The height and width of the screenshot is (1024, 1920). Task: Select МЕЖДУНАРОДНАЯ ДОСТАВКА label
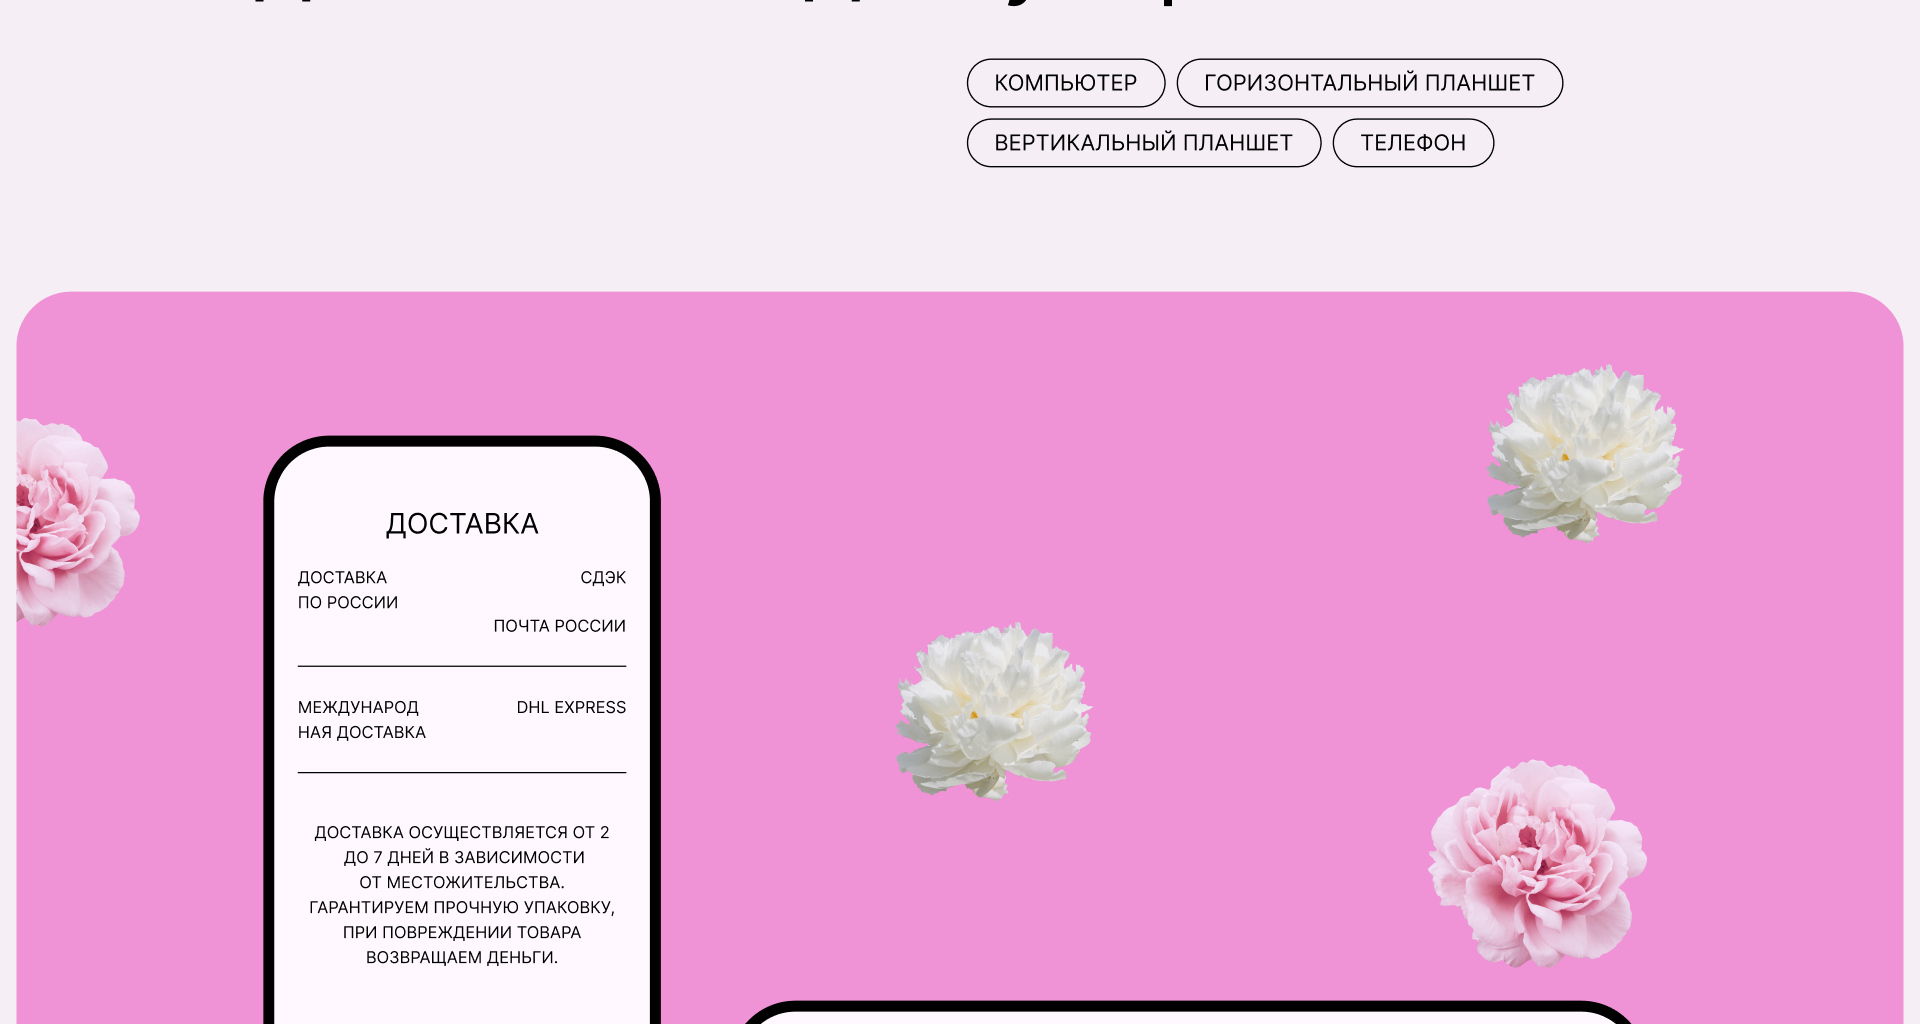click(x=362, y=720)
